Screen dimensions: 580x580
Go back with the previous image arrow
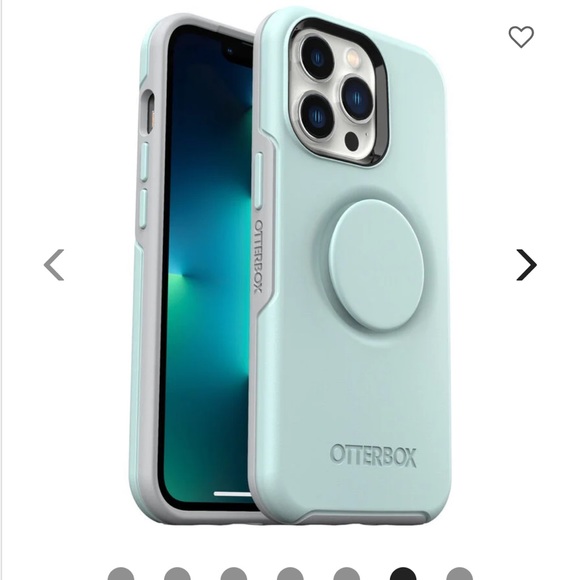pos(54,265)
